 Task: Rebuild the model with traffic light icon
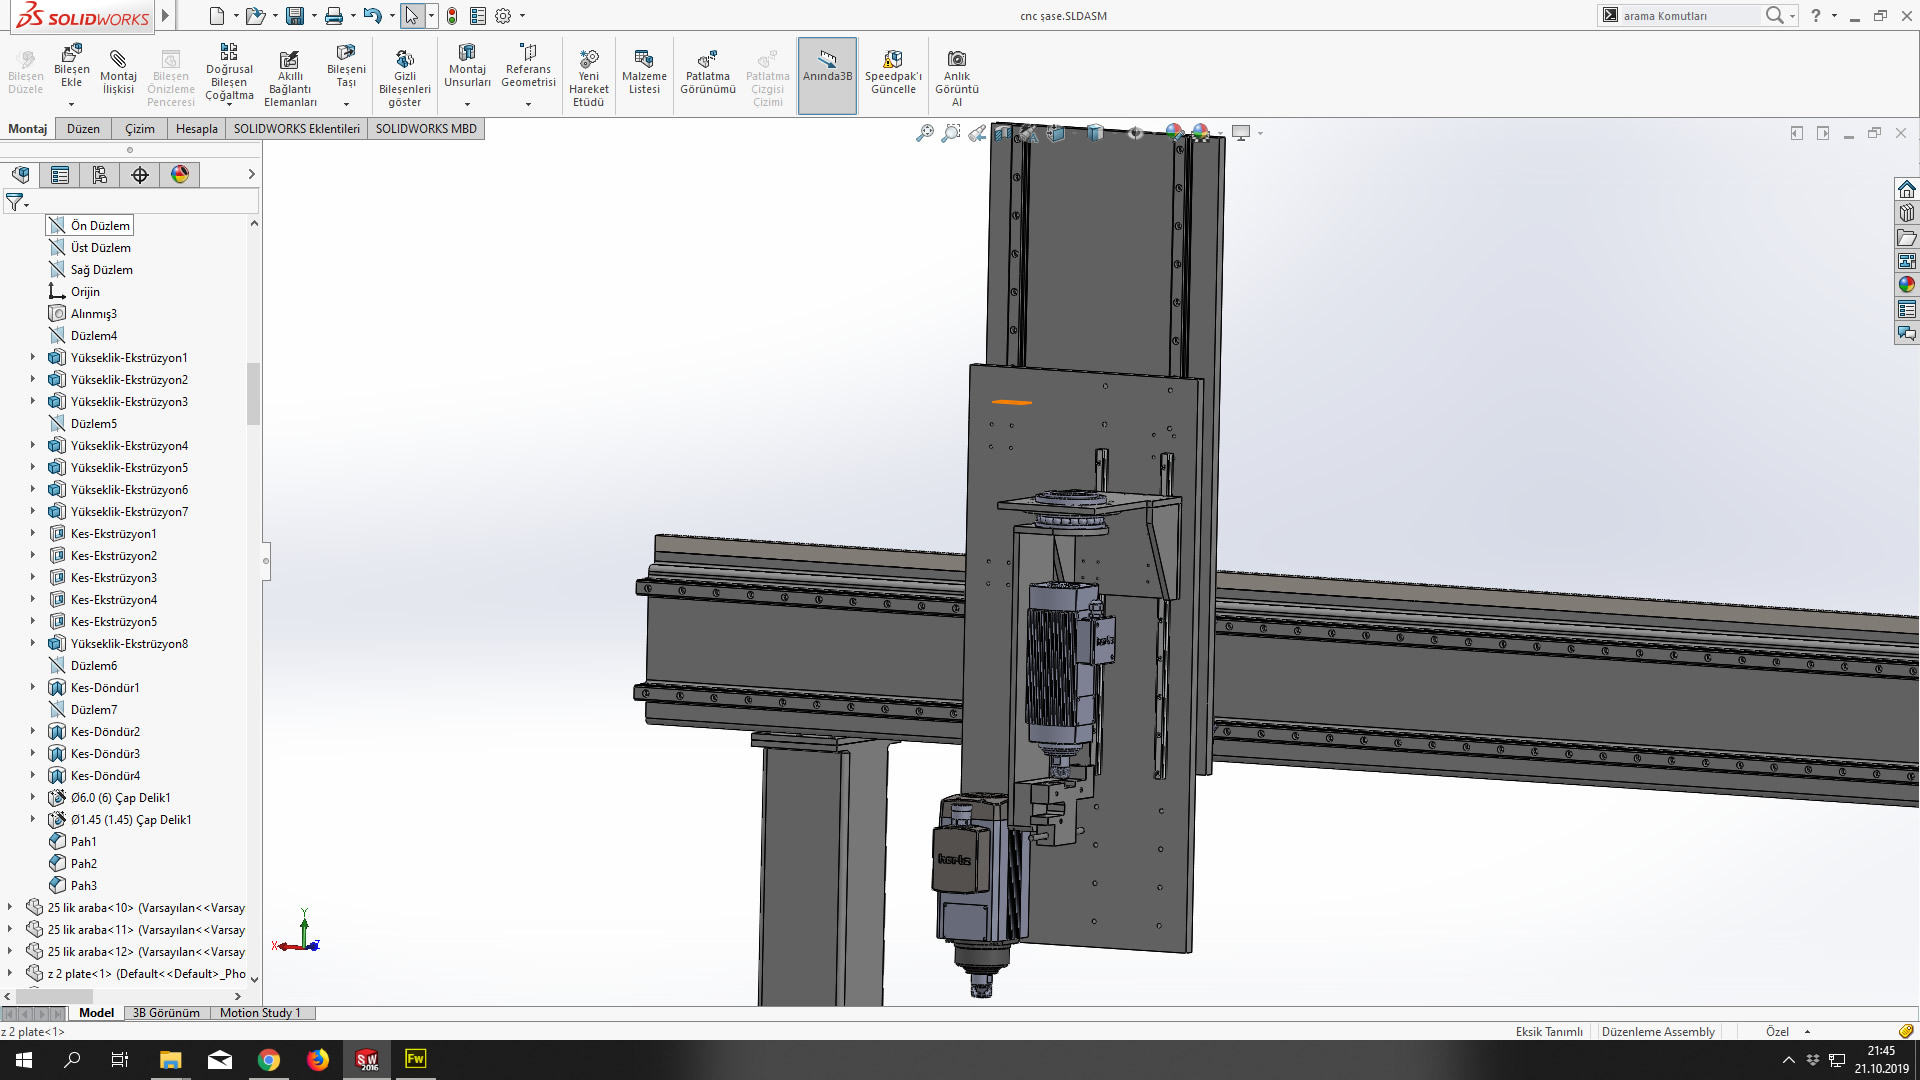click(452, 16)
